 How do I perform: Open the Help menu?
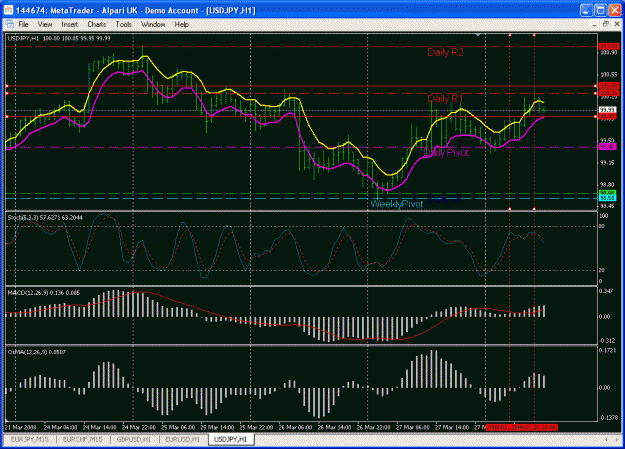pyautogui.click(x=181, y=24)
